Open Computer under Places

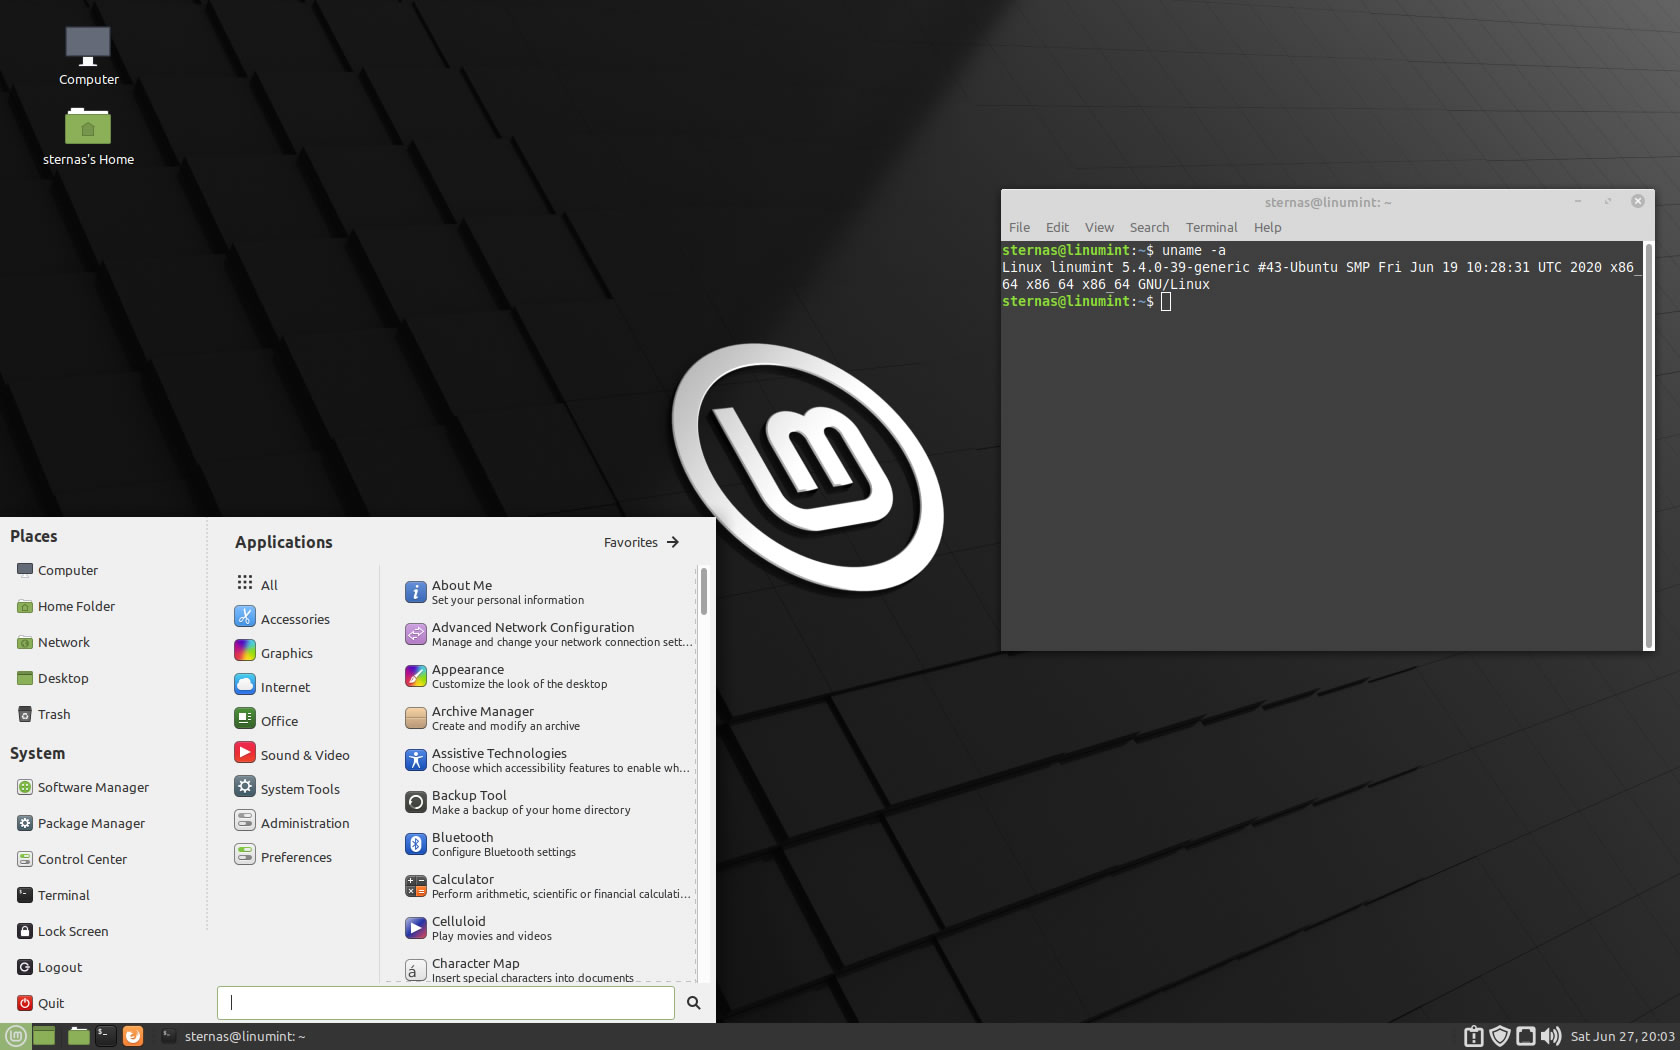[x=57, y=570]
